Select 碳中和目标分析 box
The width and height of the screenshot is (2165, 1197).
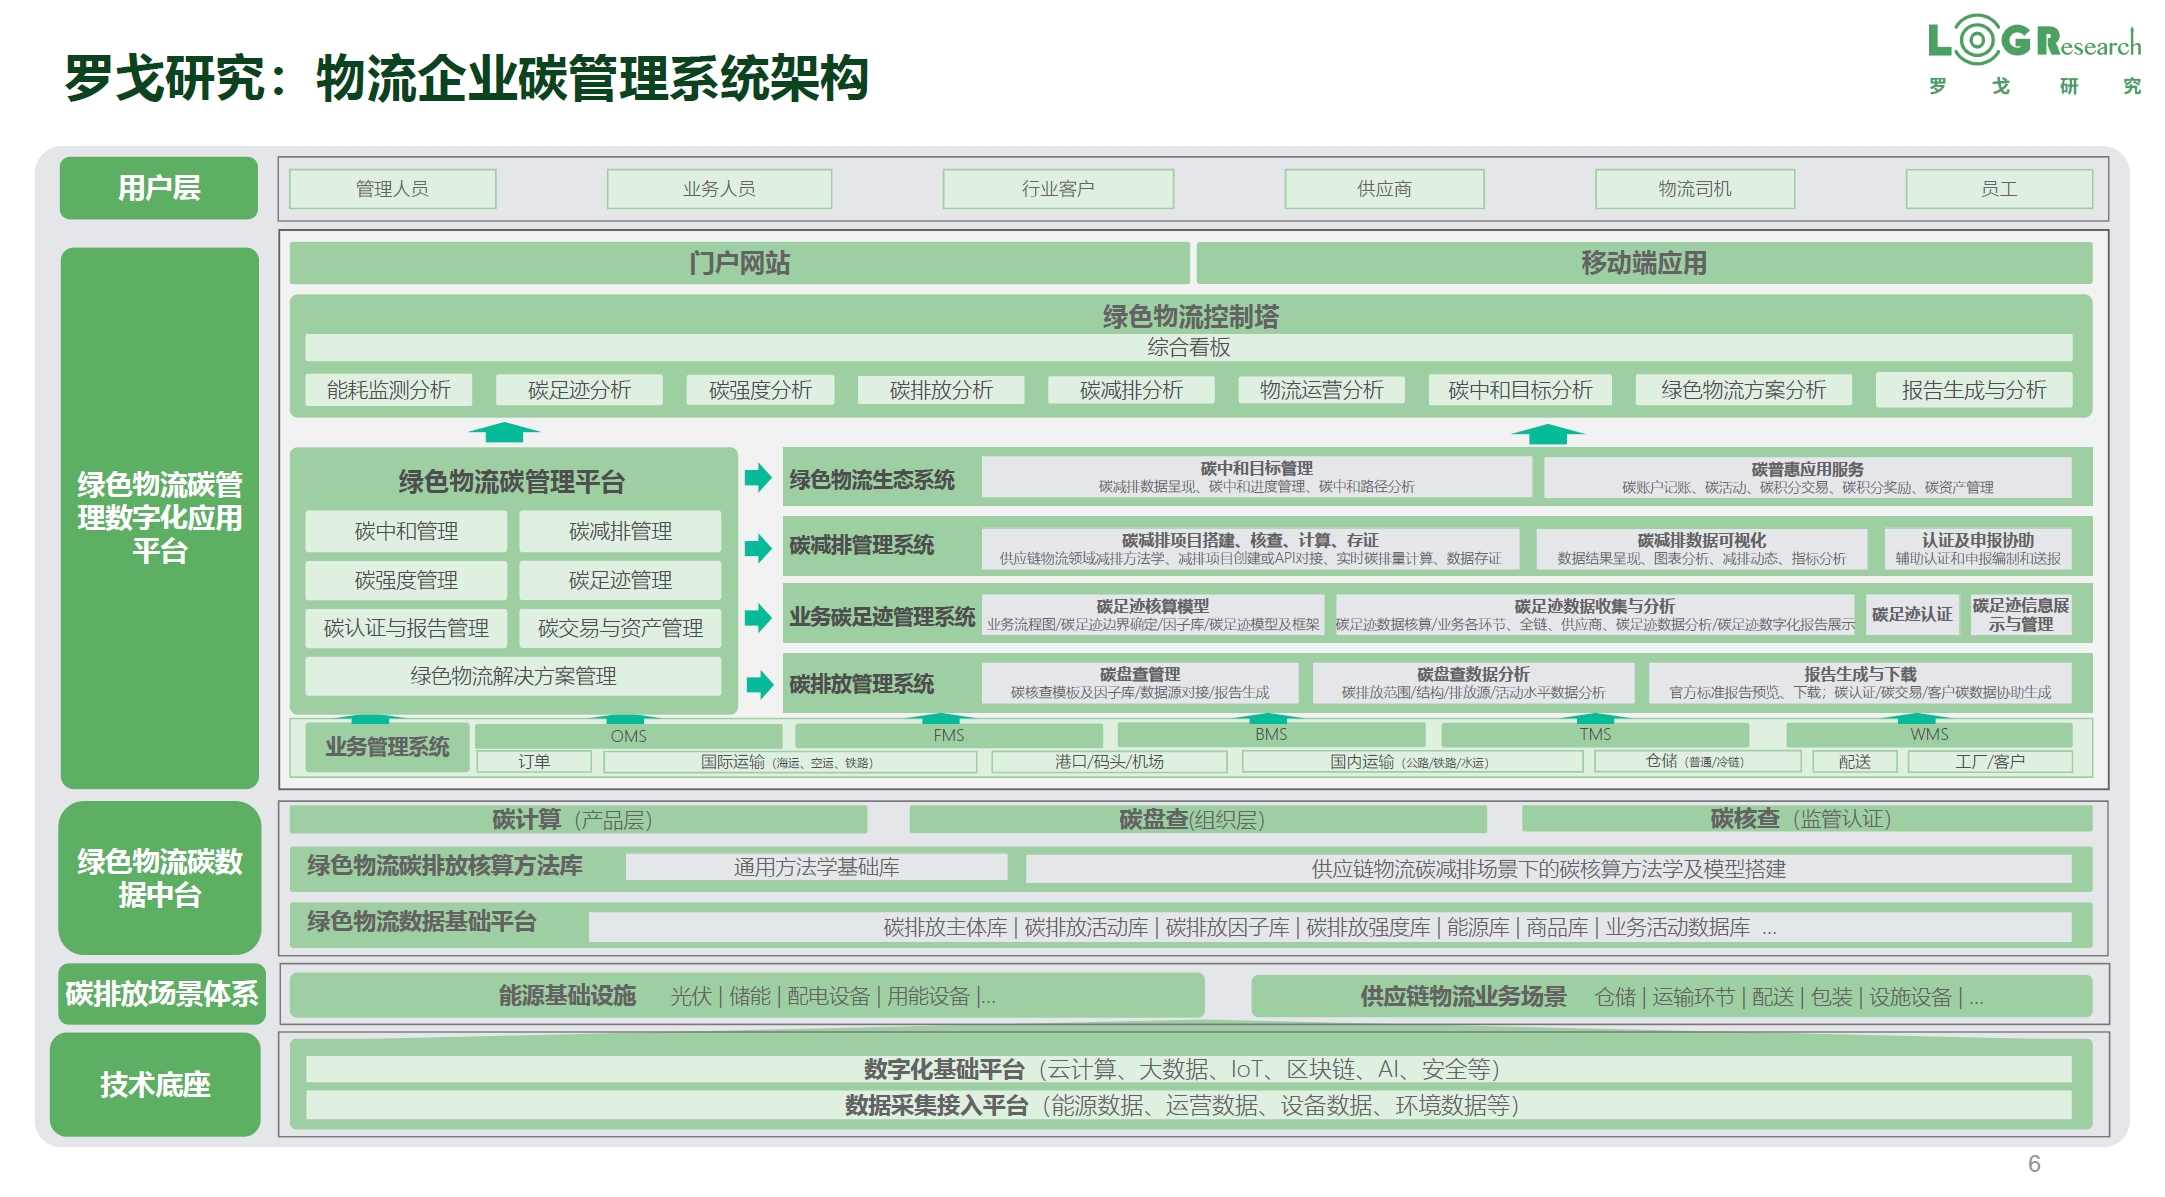[x=1520, y=390]
